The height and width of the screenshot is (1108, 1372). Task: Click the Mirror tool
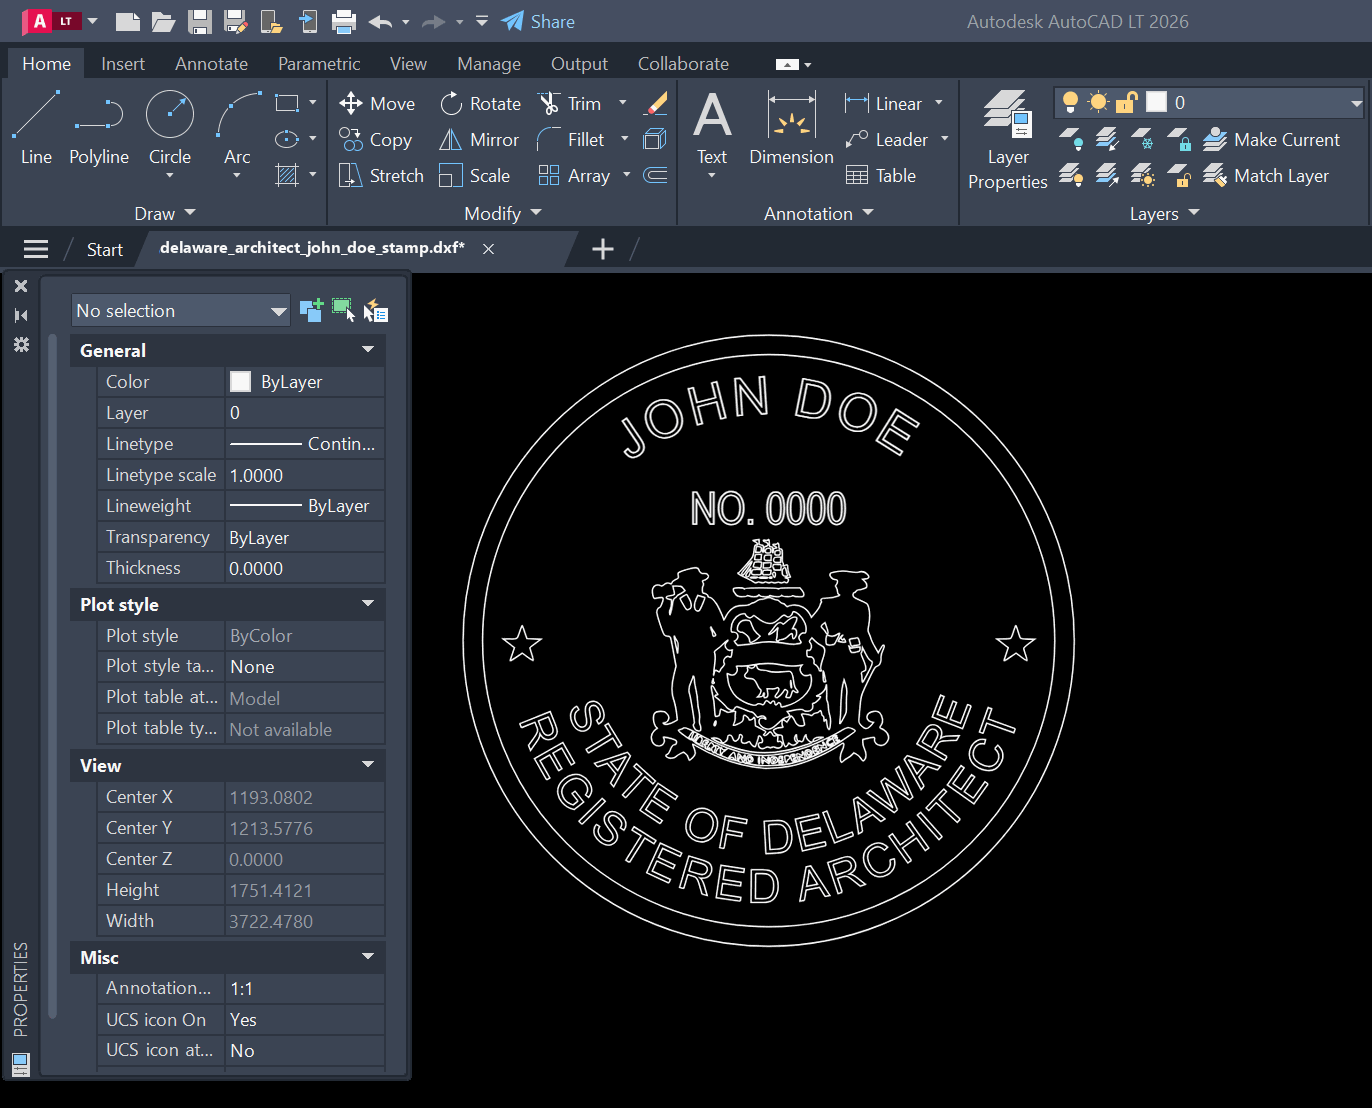tap(479, 140)
